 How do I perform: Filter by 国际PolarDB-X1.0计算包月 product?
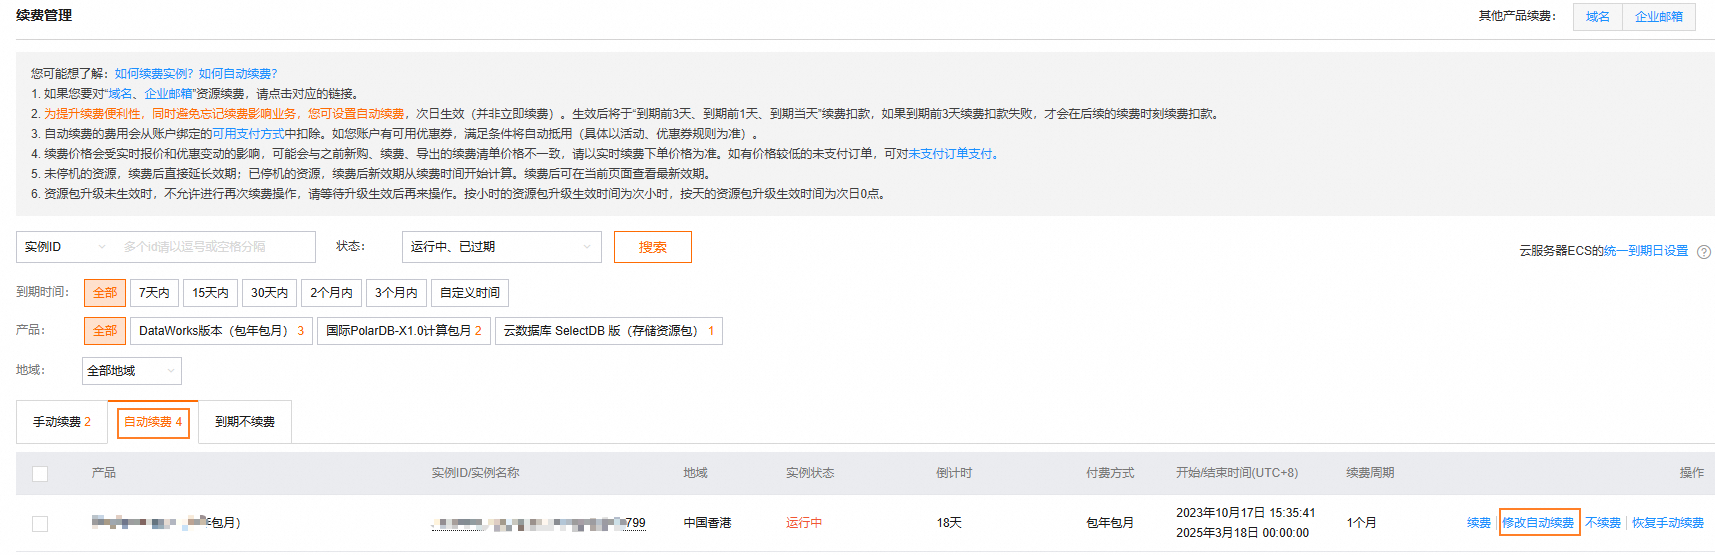pyautogui.click(x=404, y=331)
